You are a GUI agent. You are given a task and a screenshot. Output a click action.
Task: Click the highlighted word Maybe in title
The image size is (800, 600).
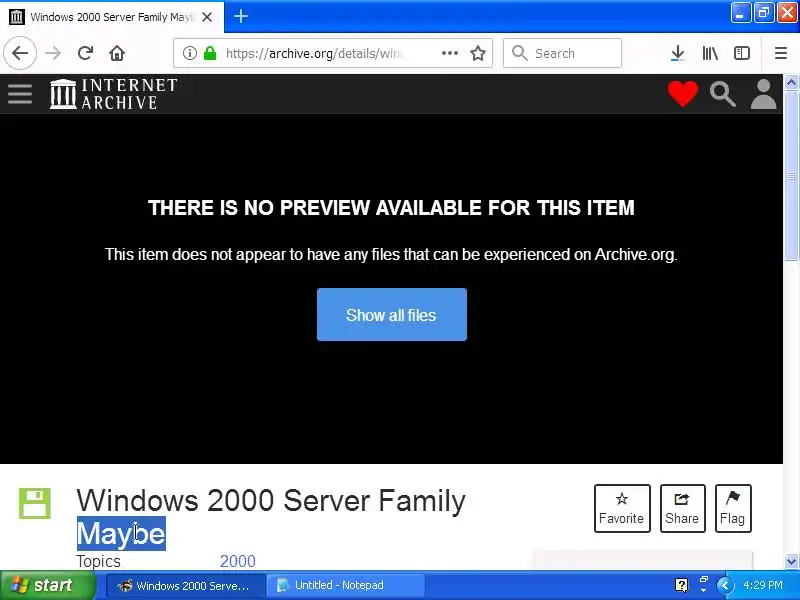click(x=121, y=534)
